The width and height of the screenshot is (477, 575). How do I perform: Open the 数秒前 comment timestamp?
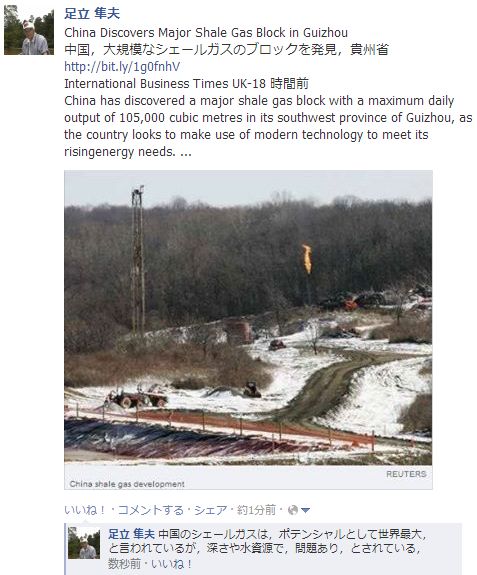click(x=124, y=564)
